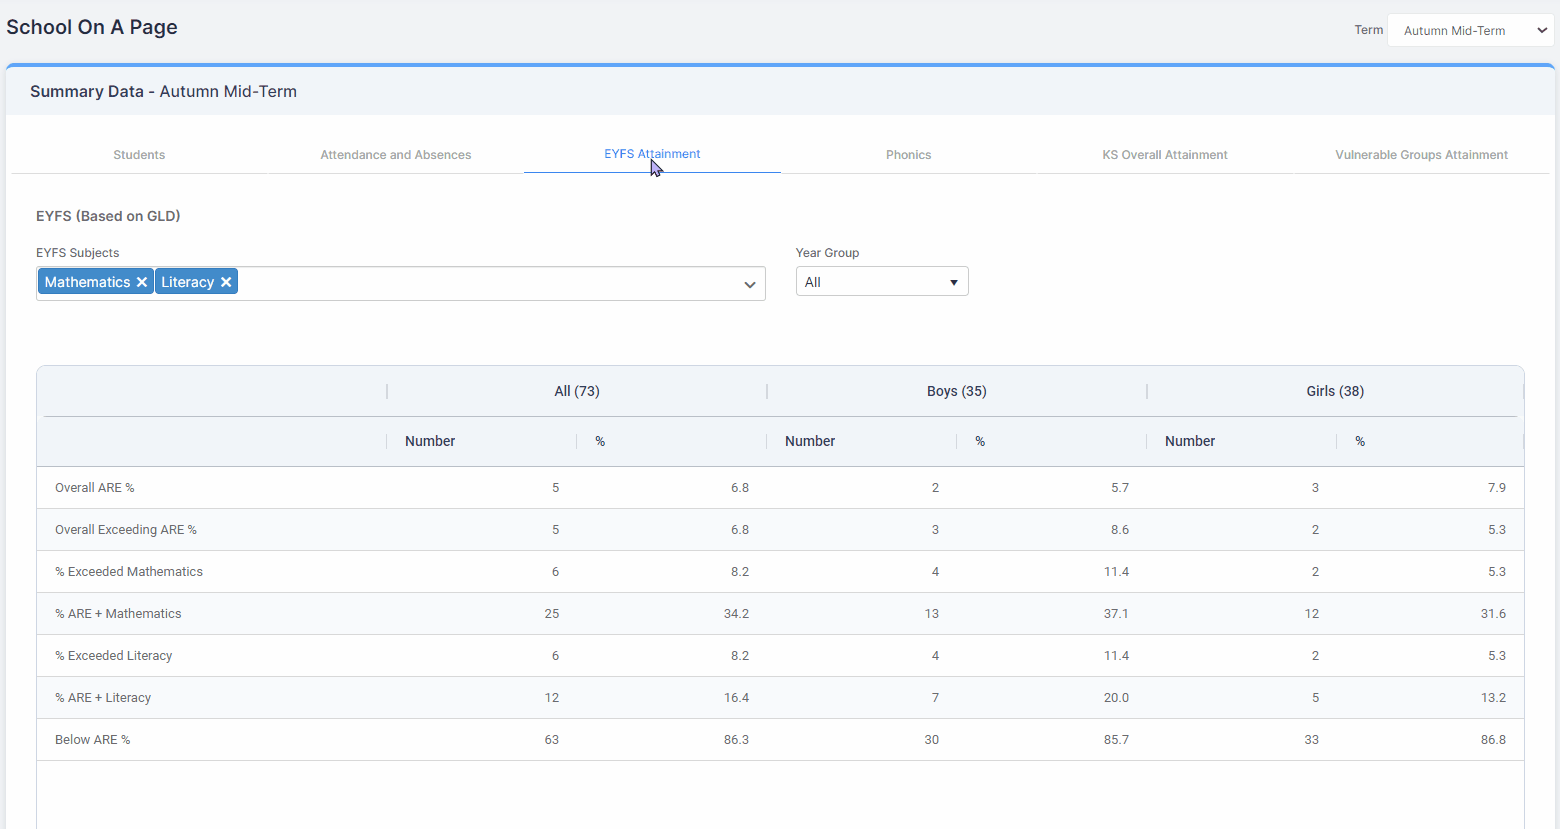Select the Below ARE % row
The image size is (1560, 829).
point(780,740)
